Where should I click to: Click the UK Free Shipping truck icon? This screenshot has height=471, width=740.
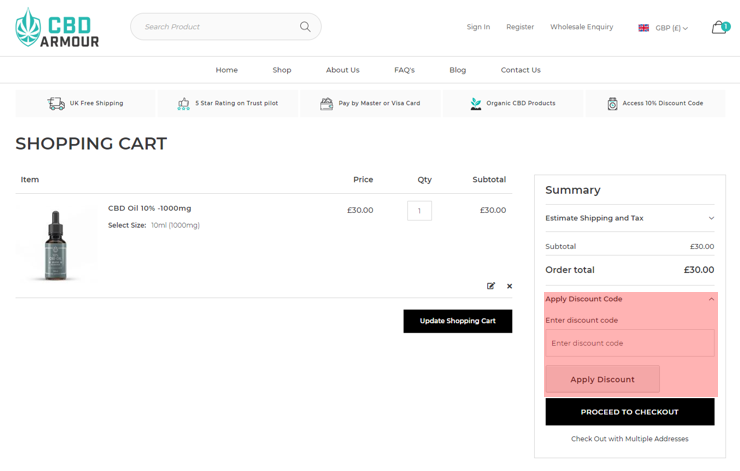tap(56, 103)
